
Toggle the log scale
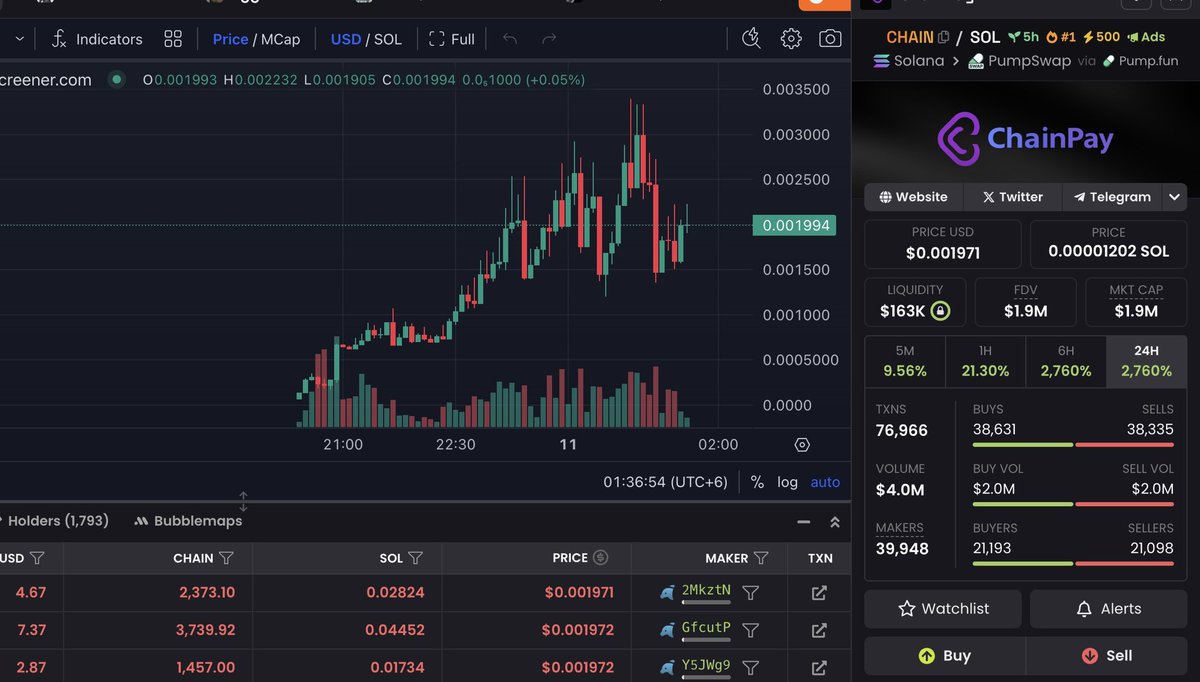pyautogui.click(x=788, y=482)
